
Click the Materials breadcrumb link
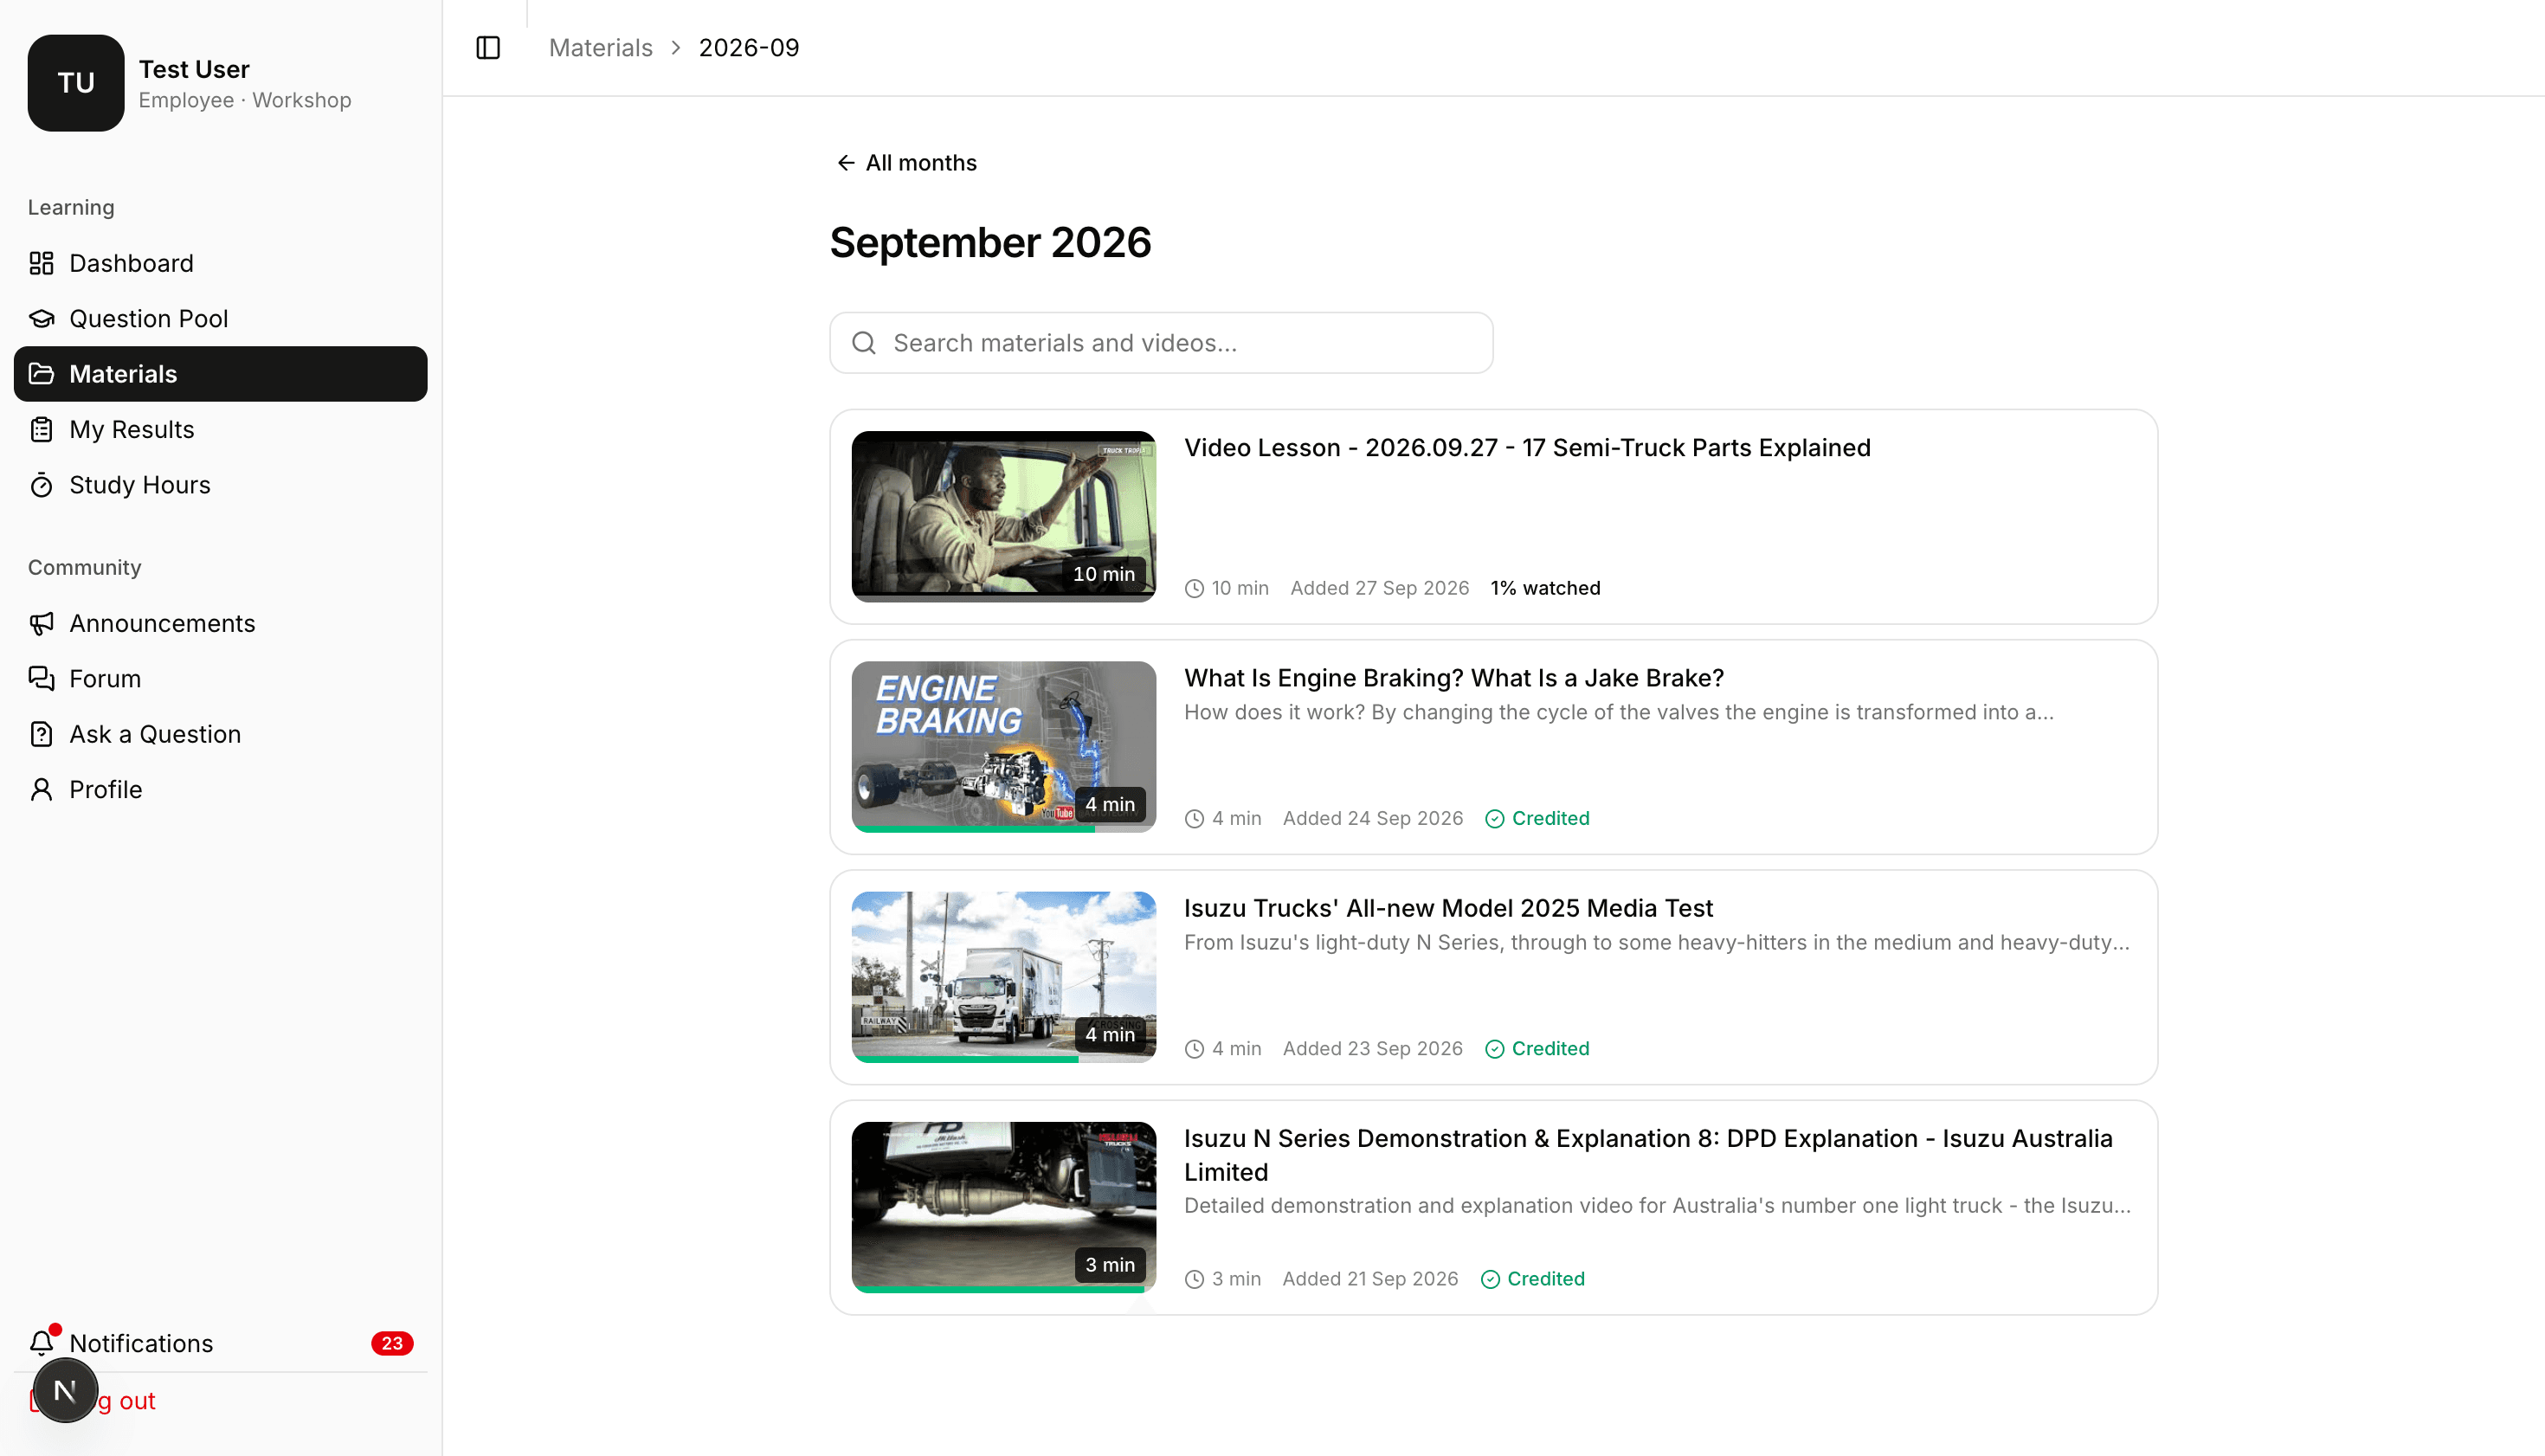(x=600, y=48)
